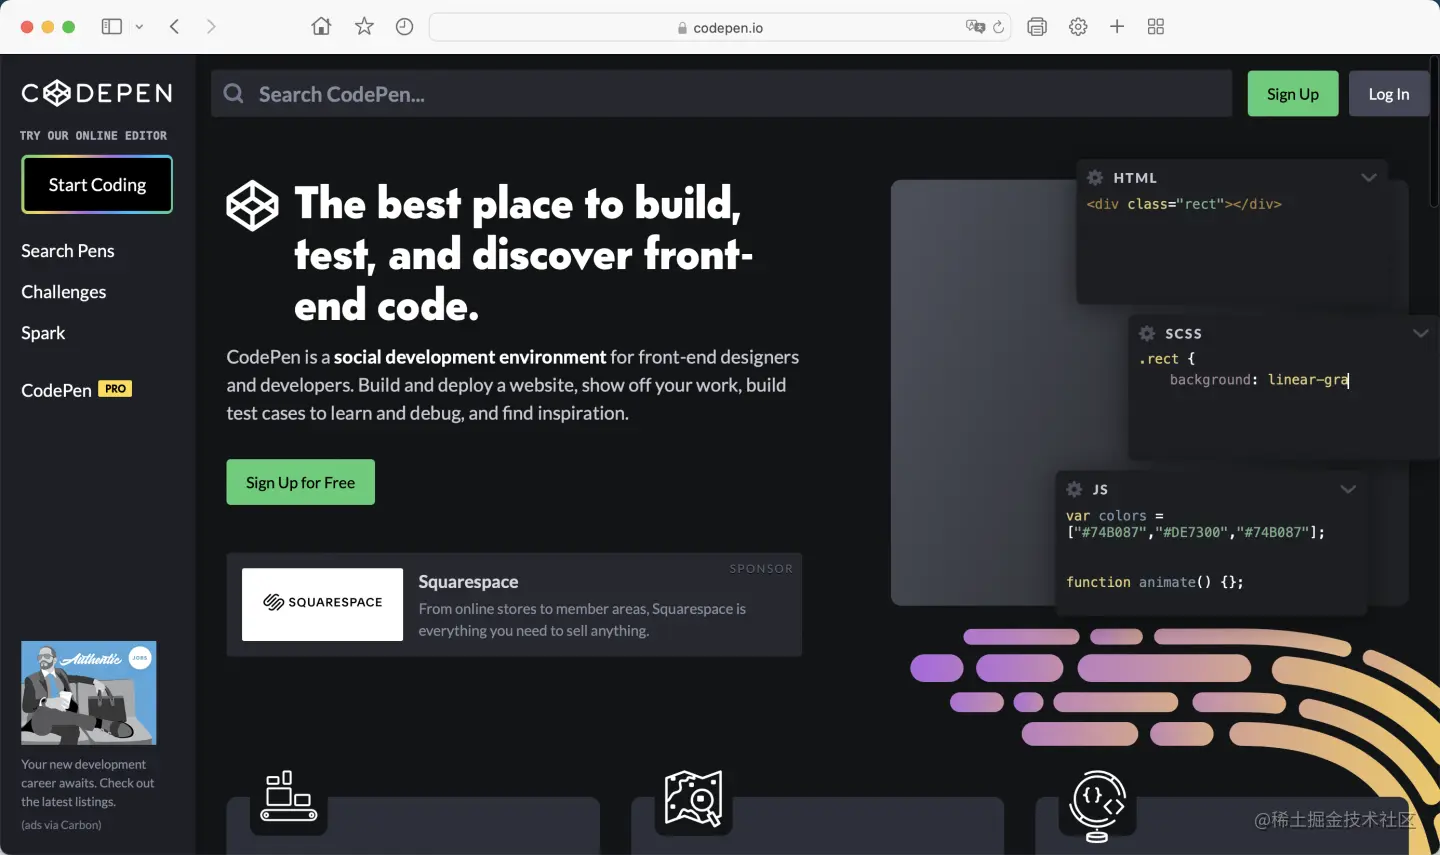The width and height of the screenshot is (1440, 855).
Task: Open the SCSS panel gear settings
Action: click(1147, 333)
